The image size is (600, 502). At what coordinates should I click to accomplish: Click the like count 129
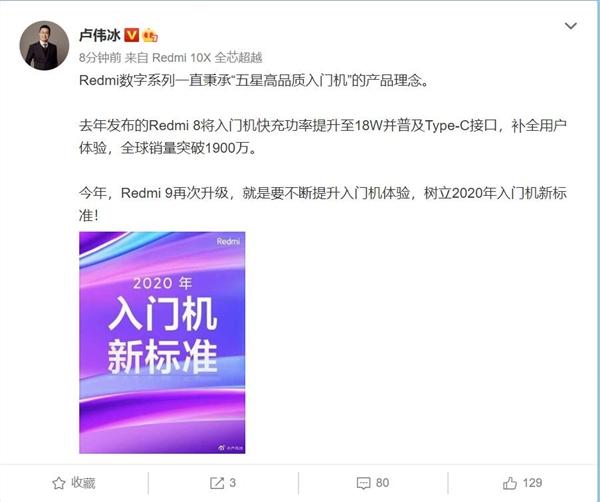pos(532,483)
